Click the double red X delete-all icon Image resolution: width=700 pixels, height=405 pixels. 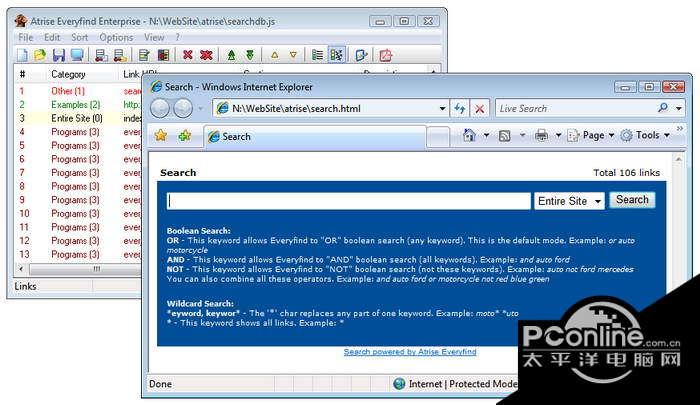[206, 55]
